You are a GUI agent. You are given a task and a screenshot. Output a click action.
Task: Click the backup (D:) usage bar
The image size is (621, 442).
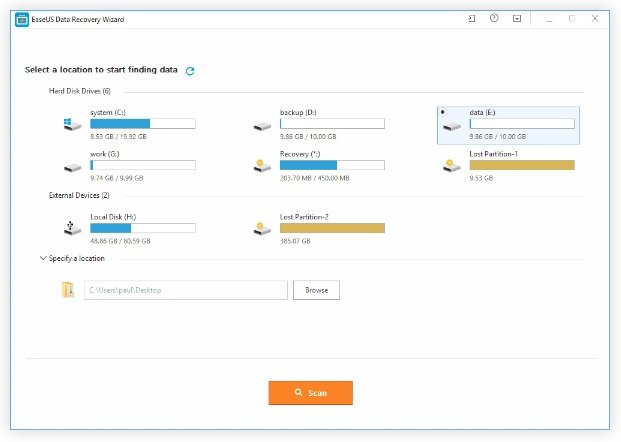click(332, 124)
